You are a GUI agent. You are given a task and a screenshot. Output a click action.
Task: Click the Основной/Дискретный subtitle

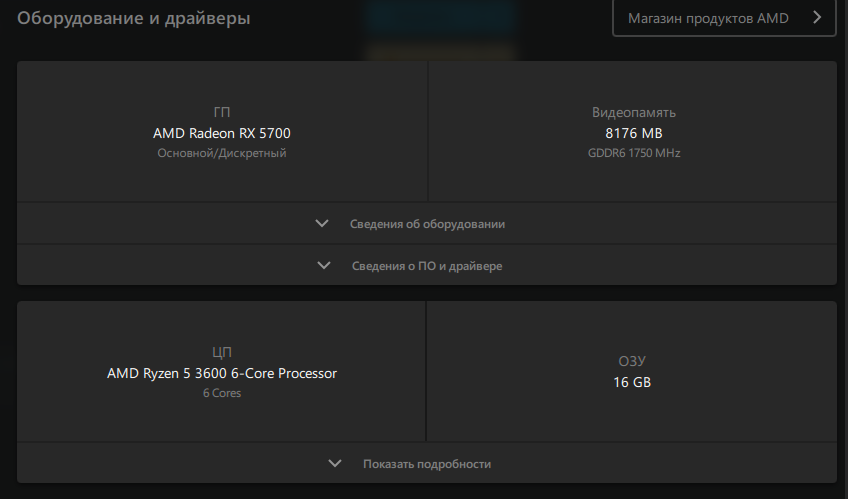[222, 153]
